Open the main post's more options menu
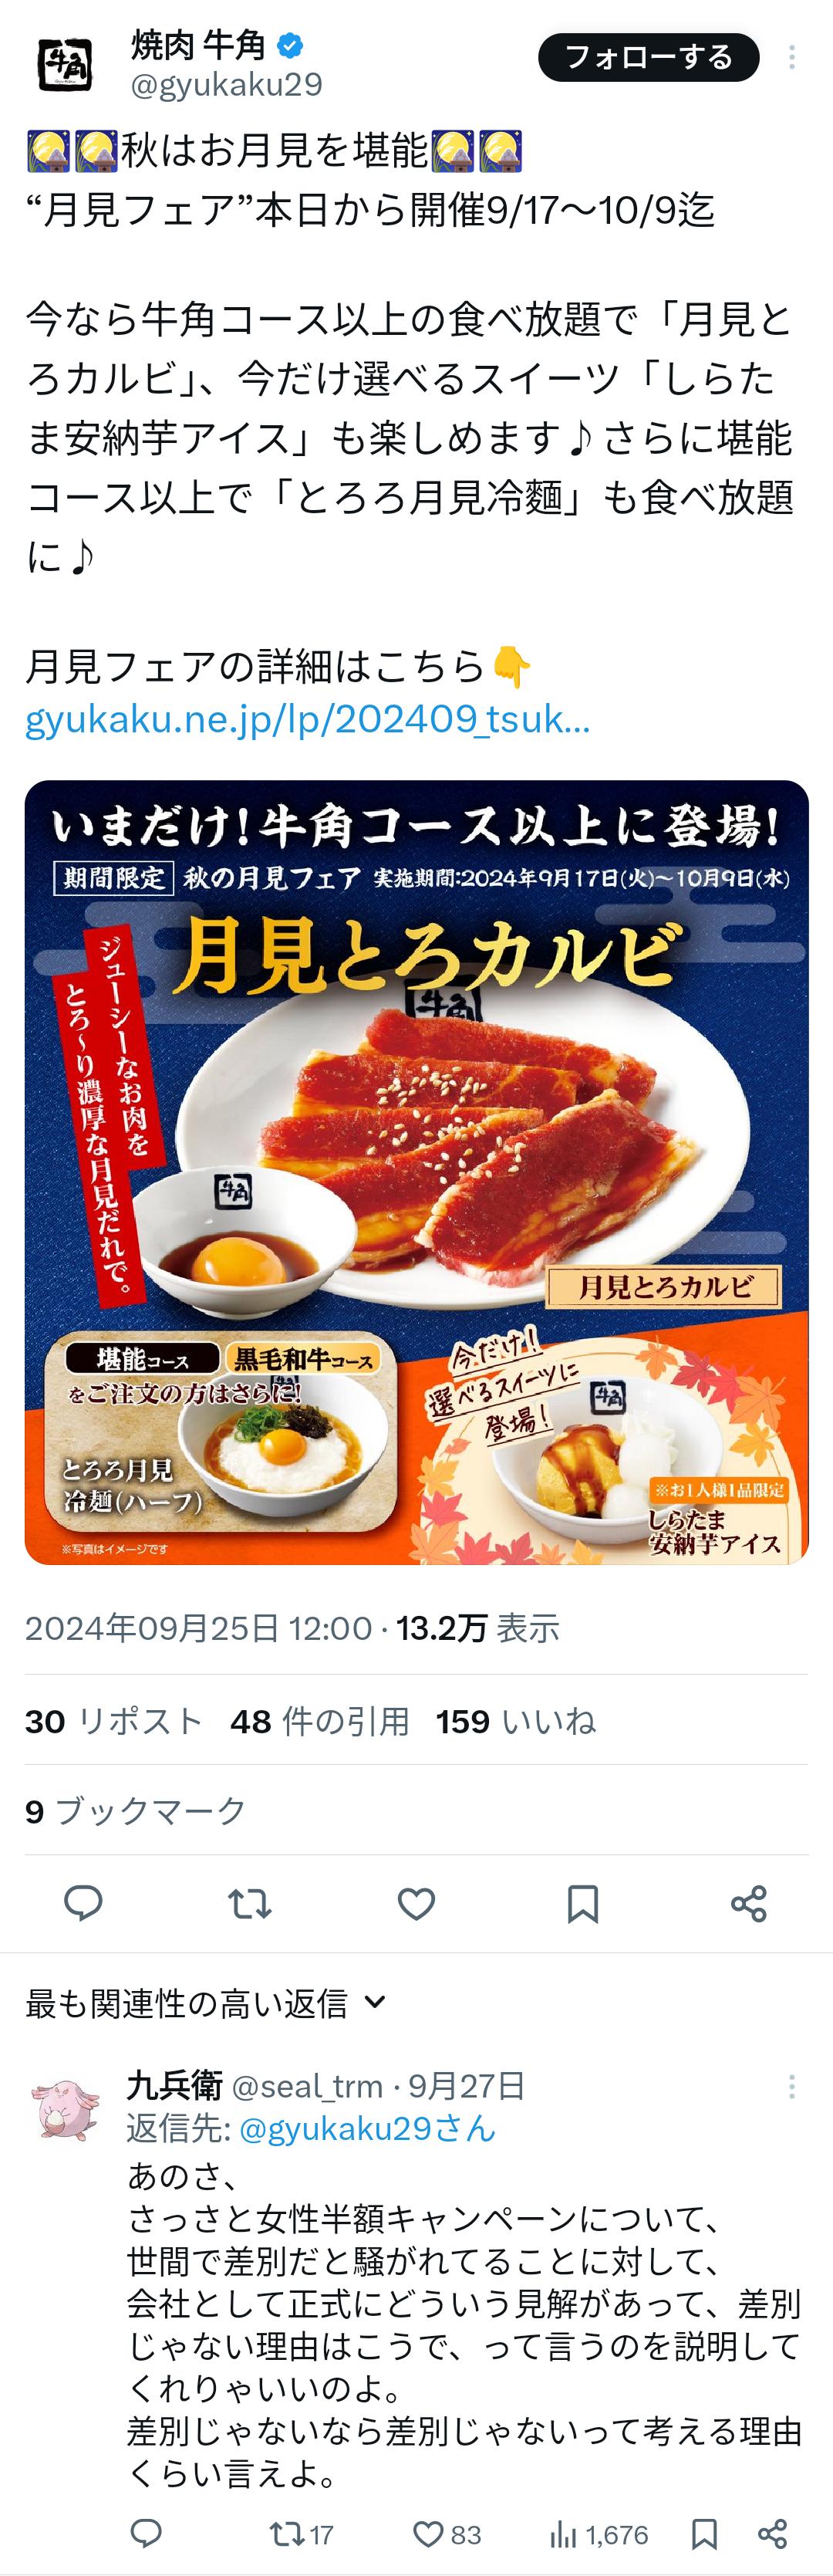 pos(792,57)
